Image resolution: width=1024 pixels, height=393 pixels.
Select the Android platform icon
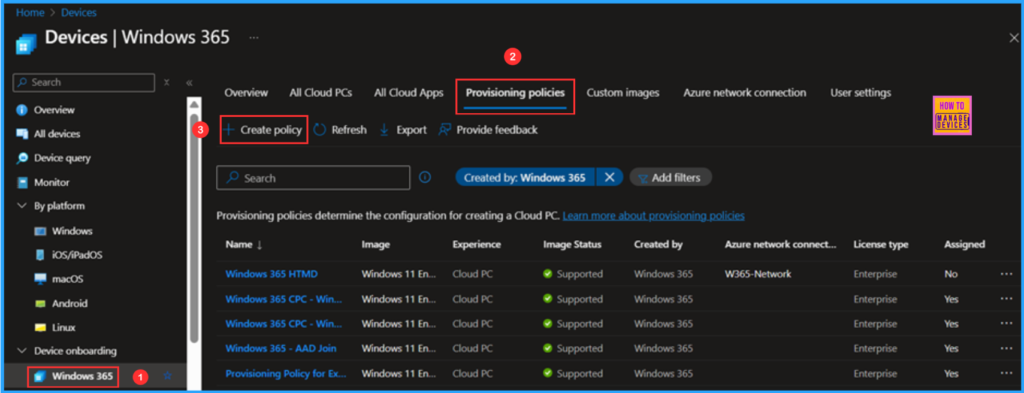click(40, 304)
